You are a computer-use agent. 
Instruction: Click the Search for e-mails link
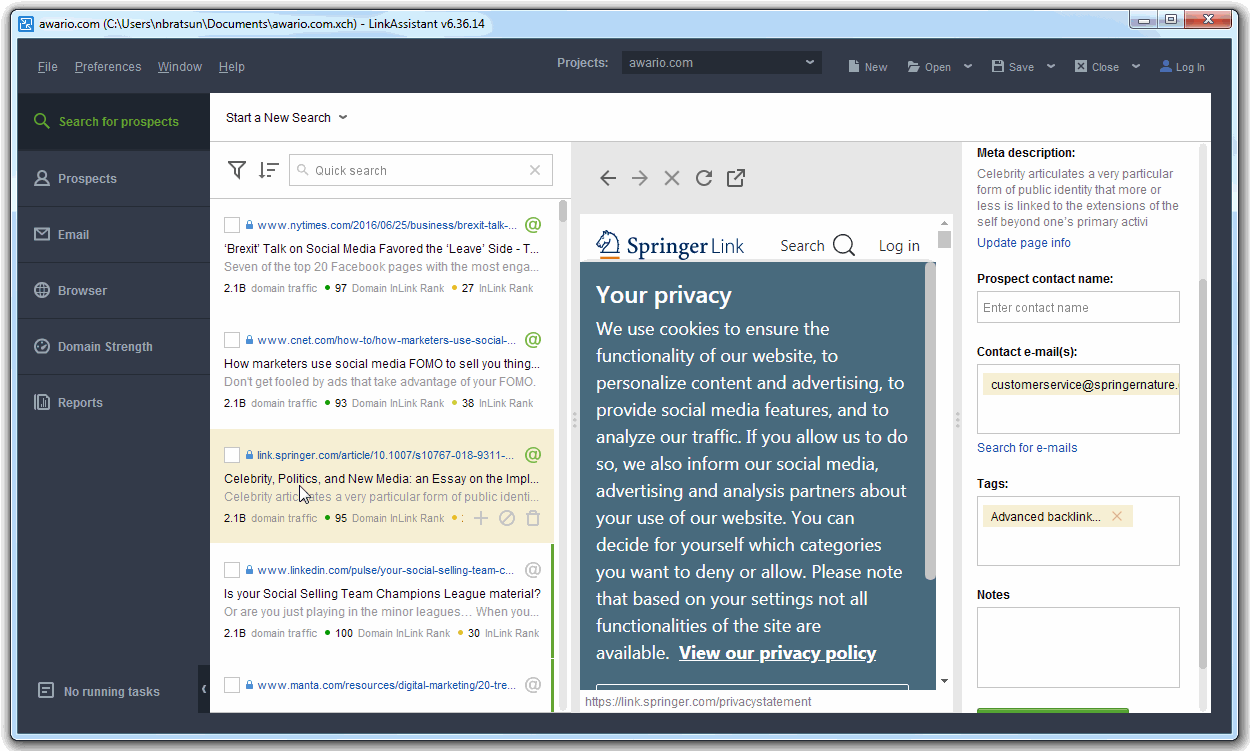pyautogui.click(x=1027, y=448)
